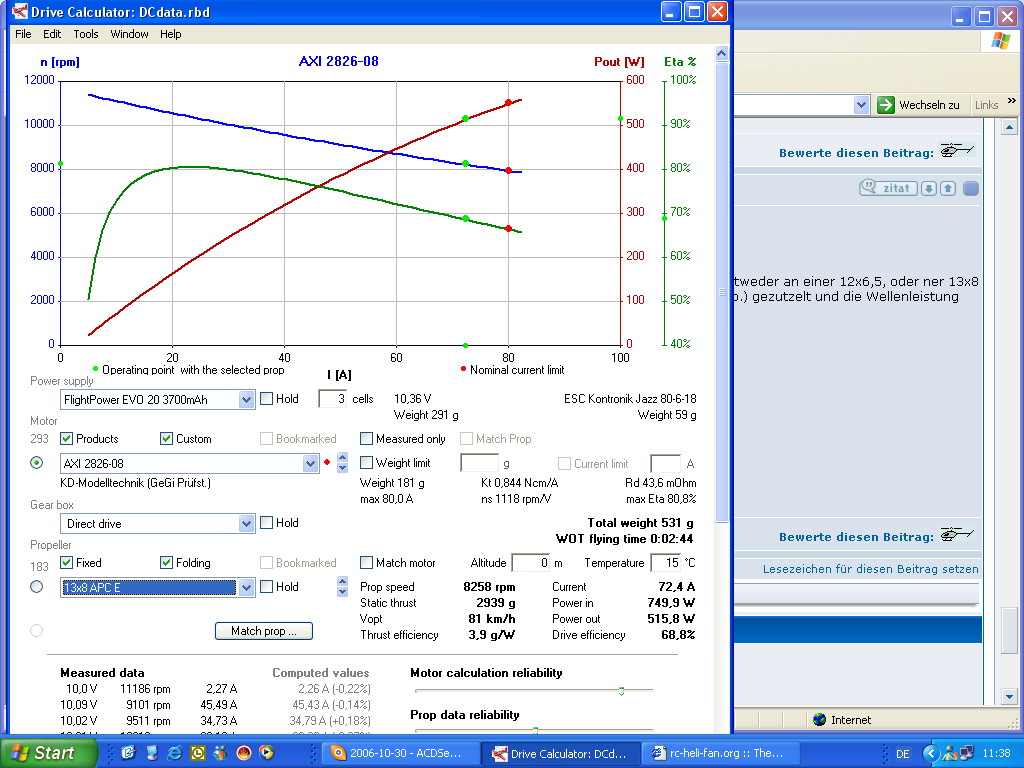Screen dimensions: 1024x768
Task: Click the Internet globe icon in browser status bar
Action: point(820,720)
